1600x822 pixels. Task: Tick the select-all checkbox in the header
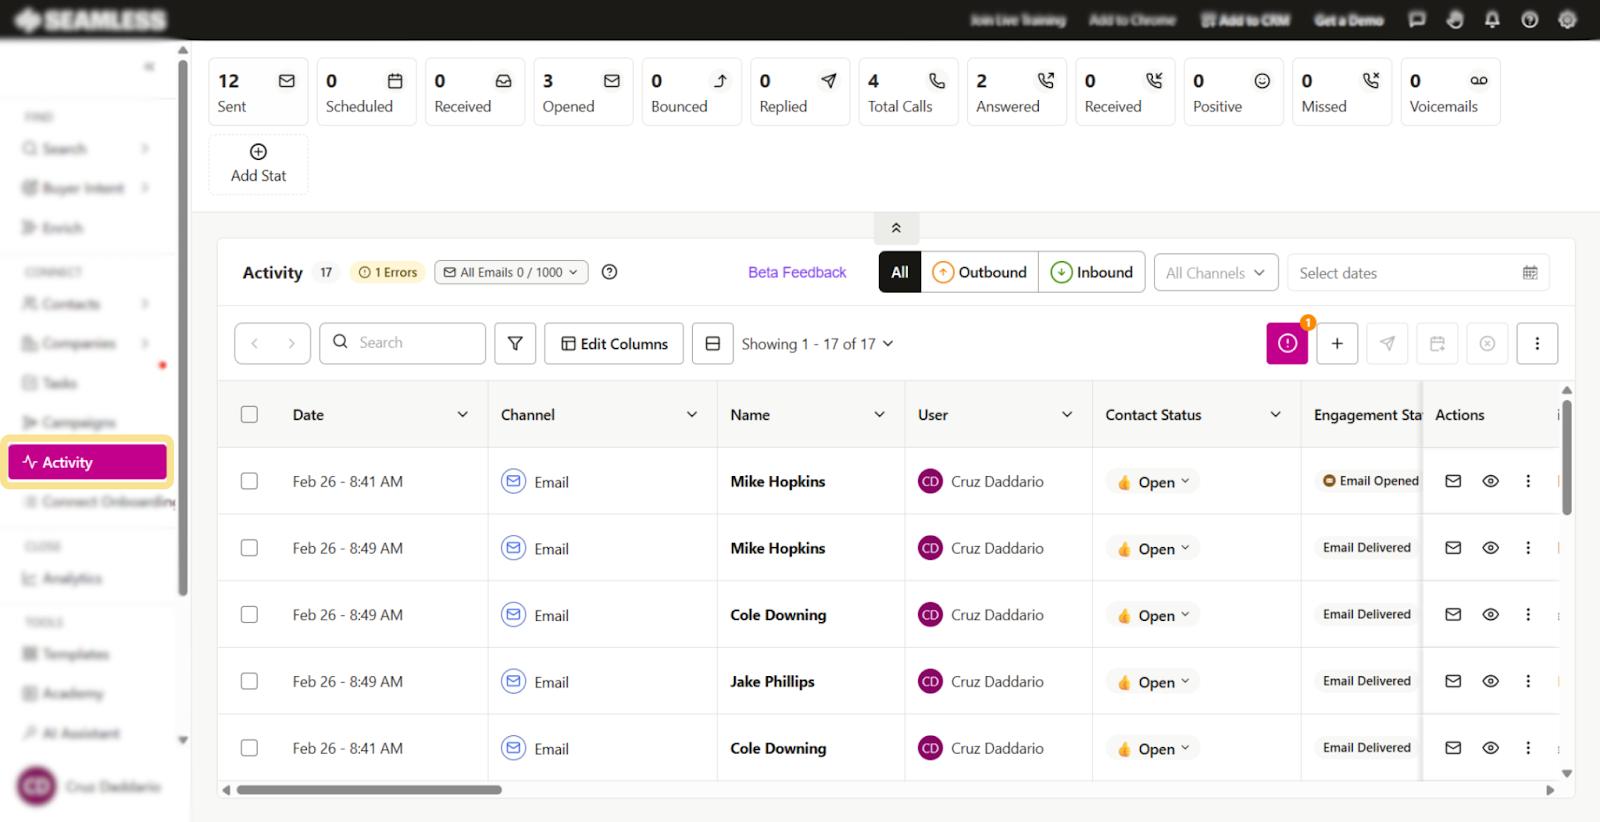point(249,414)
